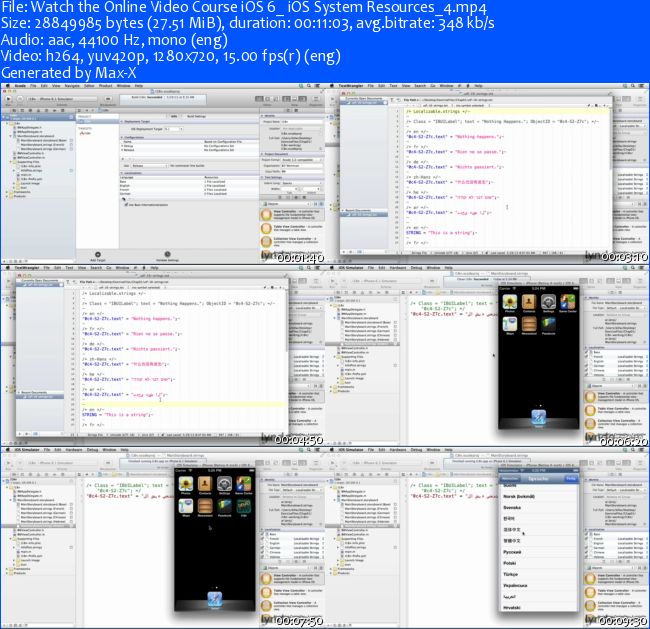Open Hardware menu in 00:06:20 simulator frame
Screen dimensions: 650x629
398,268
